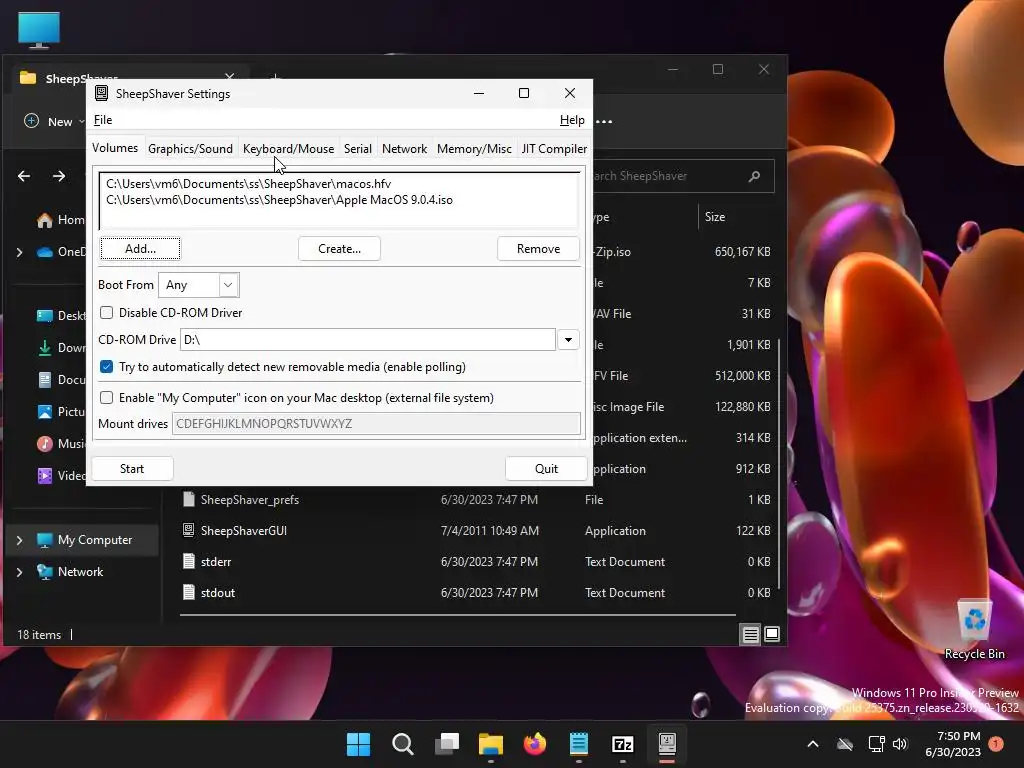Add a new Explorer tab

coord(275,76)
